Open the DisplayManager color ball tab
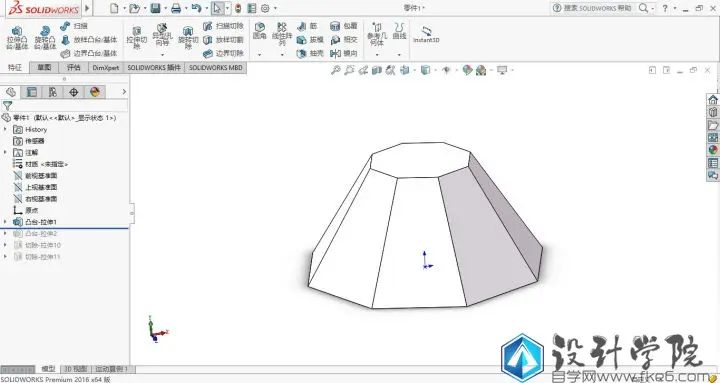 pos(95,92)
